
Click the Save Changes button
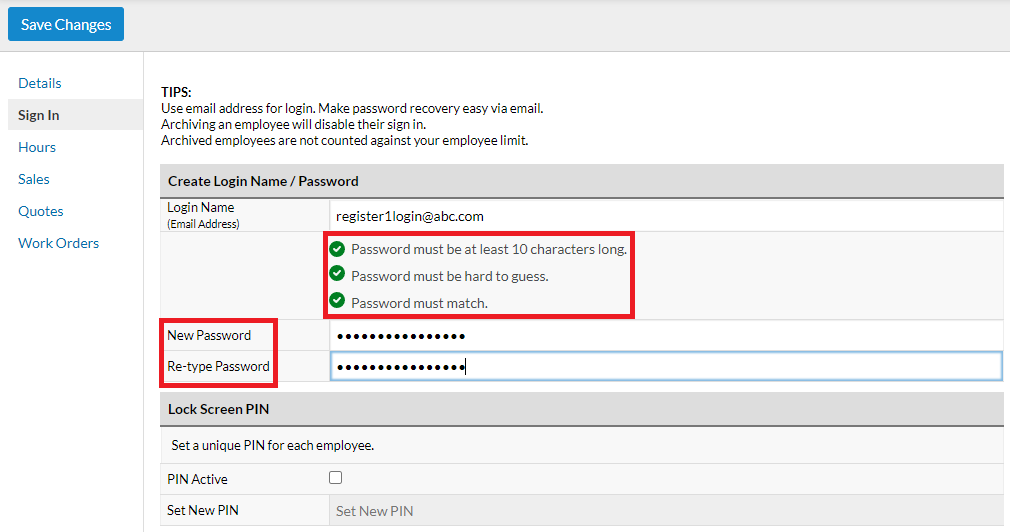click(x=66, y=25)
